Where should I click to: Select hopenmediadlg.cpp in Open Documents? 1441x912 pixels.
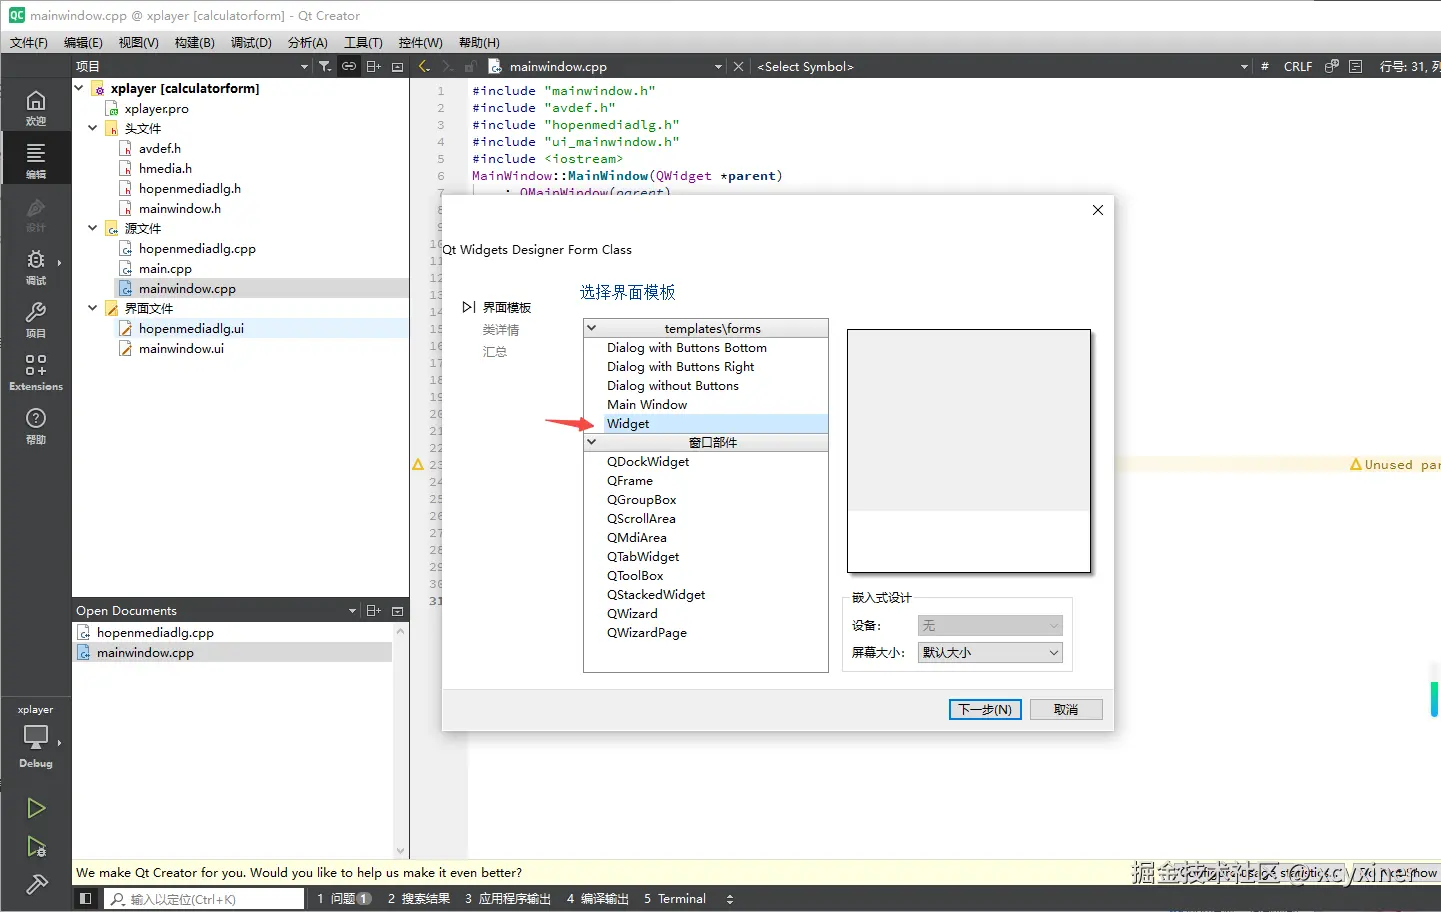point(155,633)
